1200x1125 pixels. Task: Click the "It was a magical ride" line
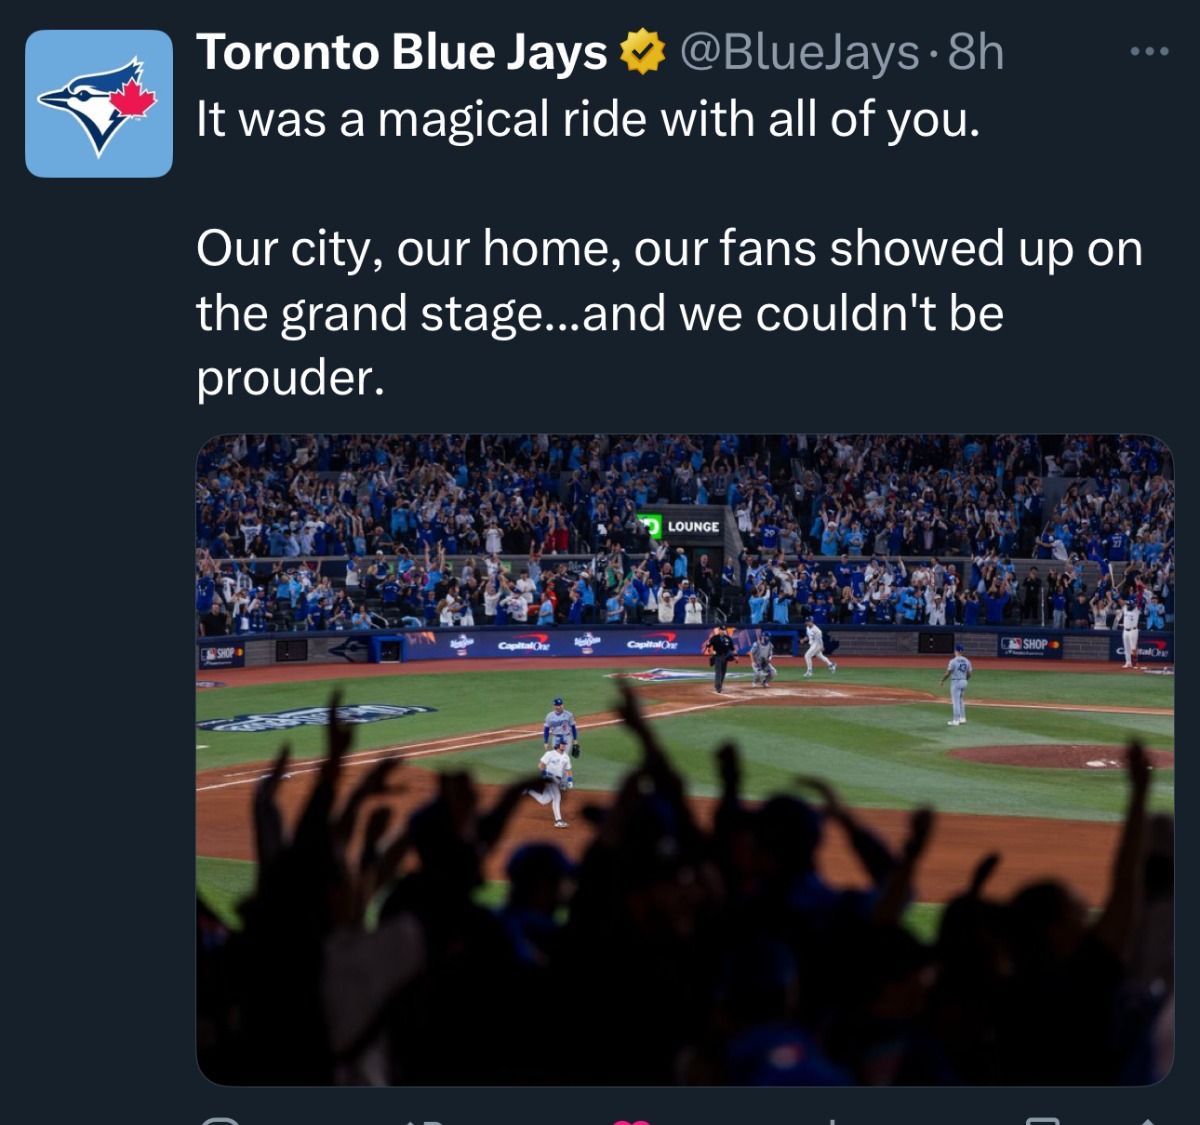point(587,120)
